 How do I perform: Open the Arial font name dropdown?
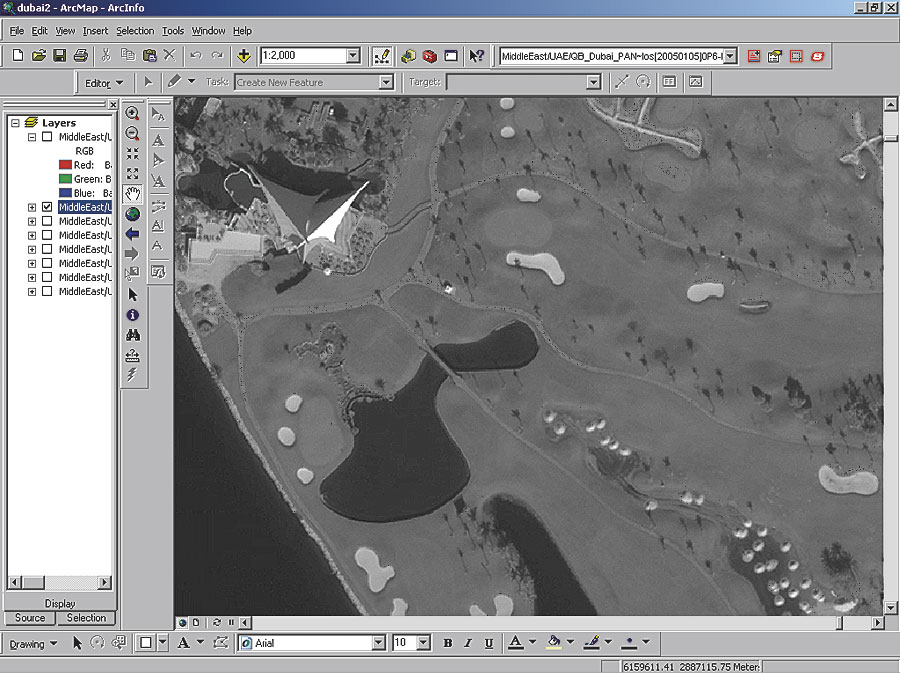pyautogui.click(x=378, y=643)
